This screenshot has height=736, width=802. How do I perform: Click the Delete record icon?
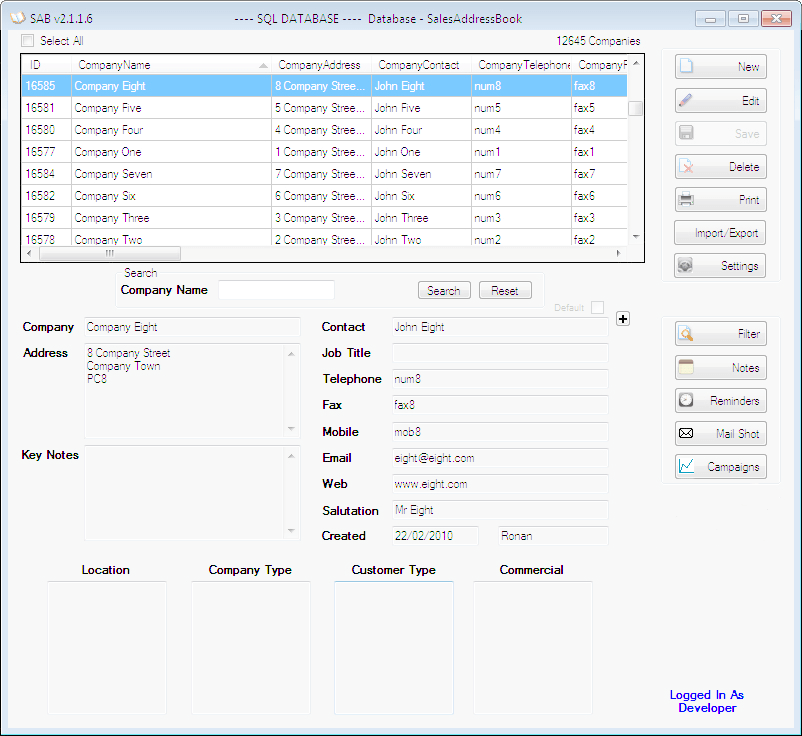point(686,167)
